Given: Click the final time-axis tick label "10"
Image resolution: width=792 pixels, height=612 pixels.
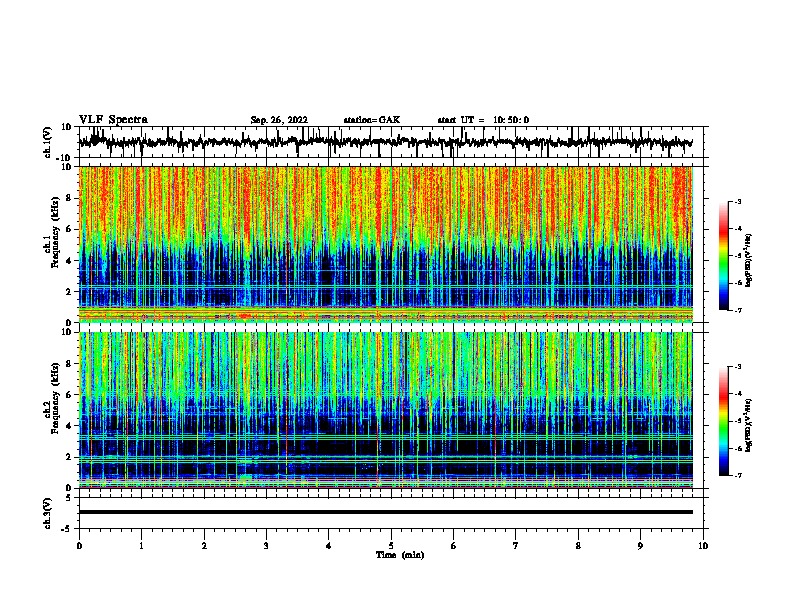Looking at the screenshot, I should (703, 545).
